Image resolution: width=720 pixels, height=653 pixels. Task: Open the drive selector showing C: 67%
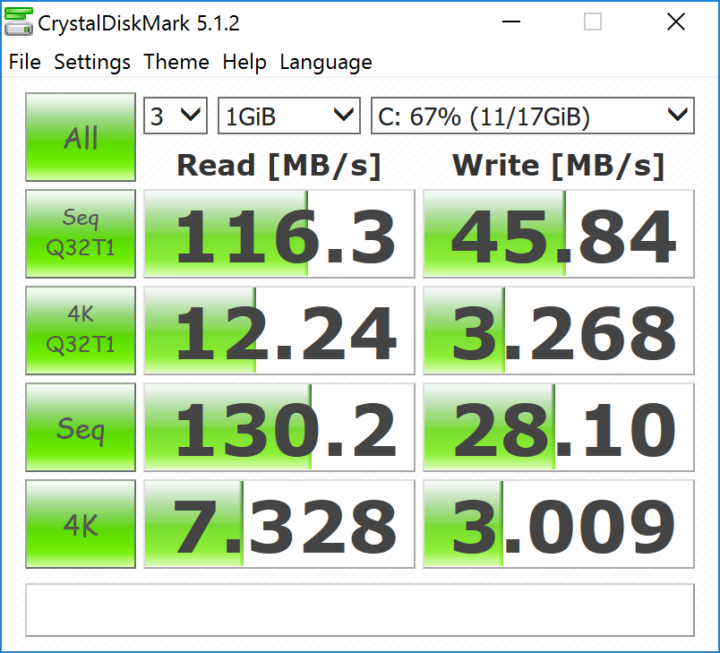[x=531, y=116]
